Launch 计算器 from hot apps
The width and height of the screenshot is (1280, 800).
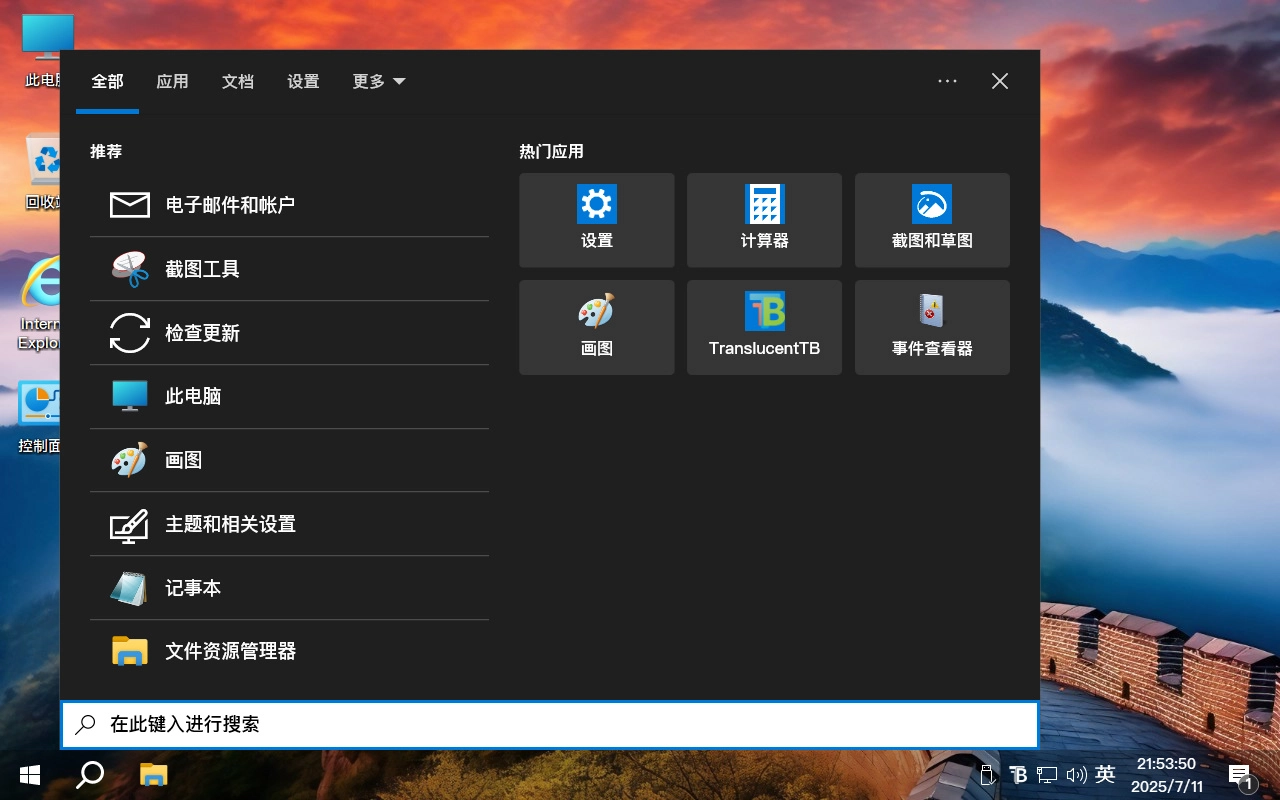point(764,220)
